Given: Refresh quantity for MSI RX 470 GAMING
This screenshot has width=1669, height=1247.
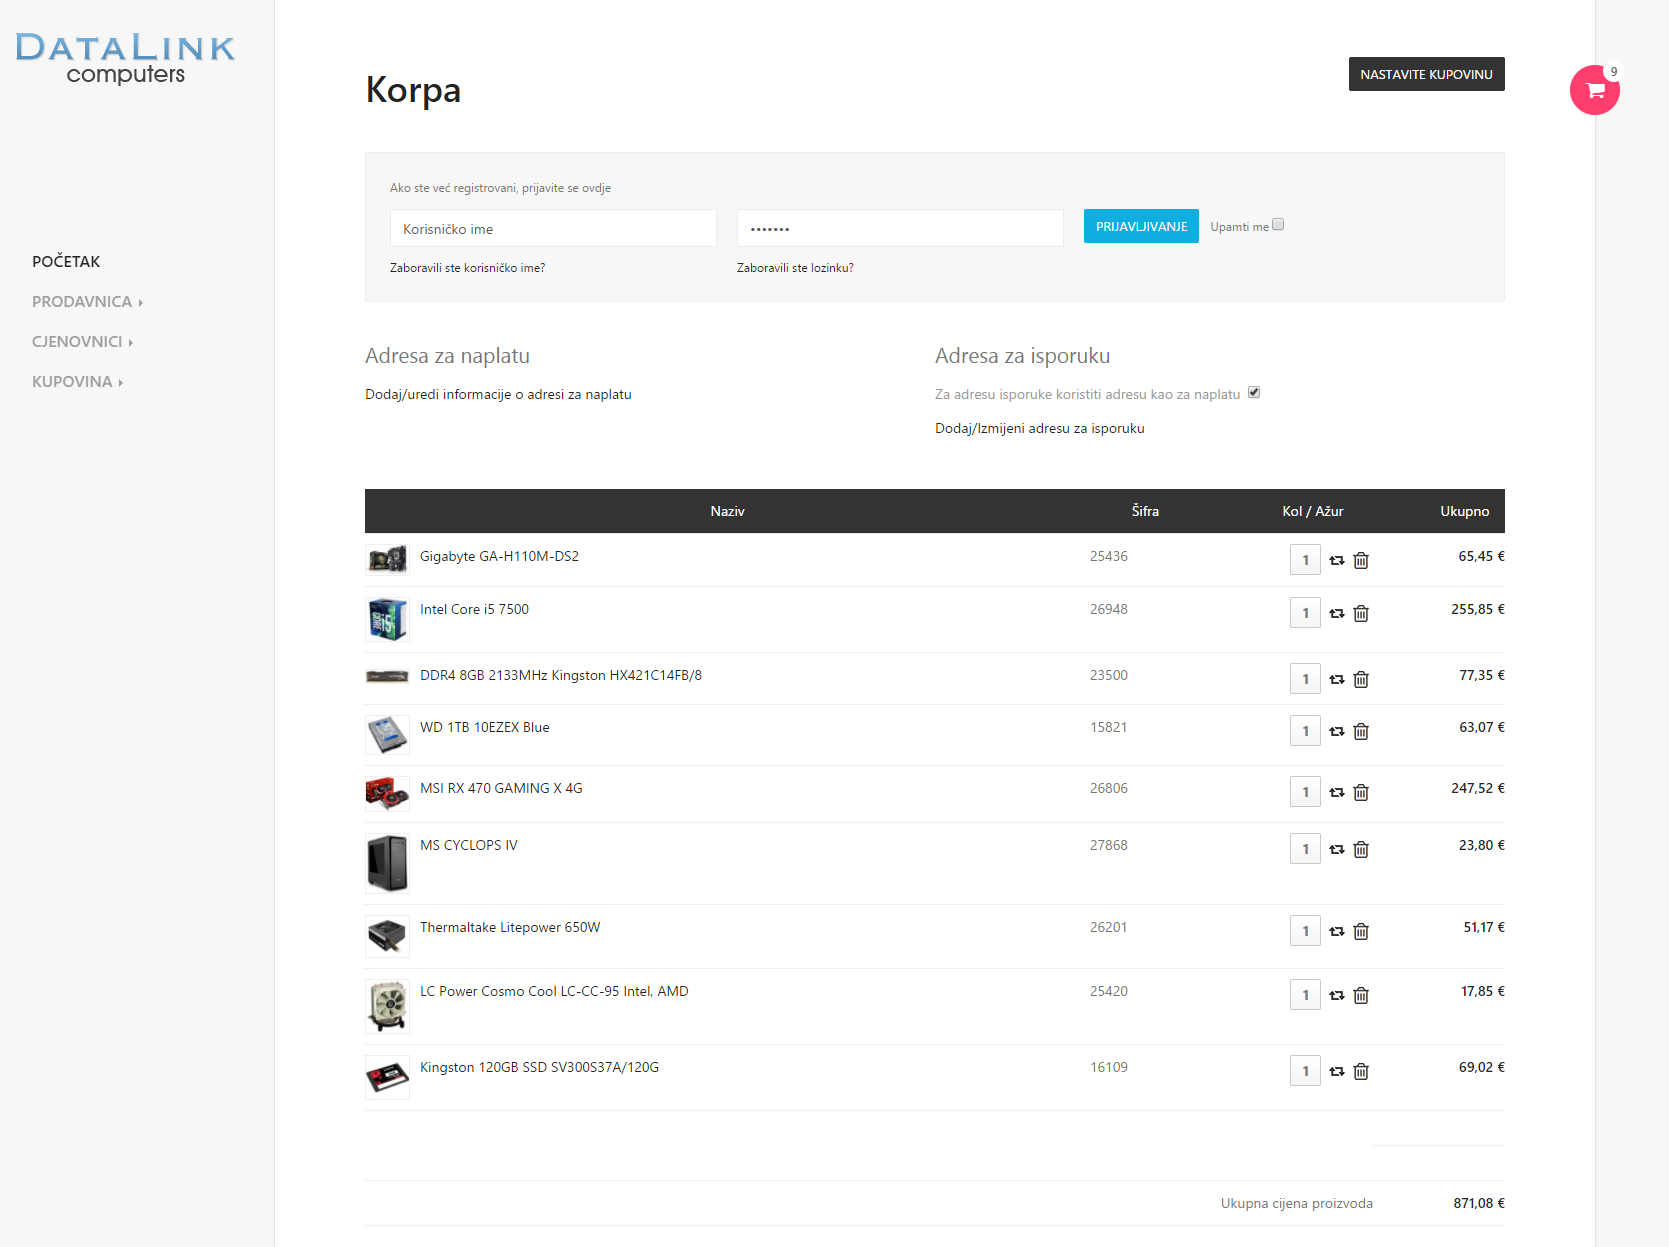Looking at the screenshot, I should (1337, 793).
